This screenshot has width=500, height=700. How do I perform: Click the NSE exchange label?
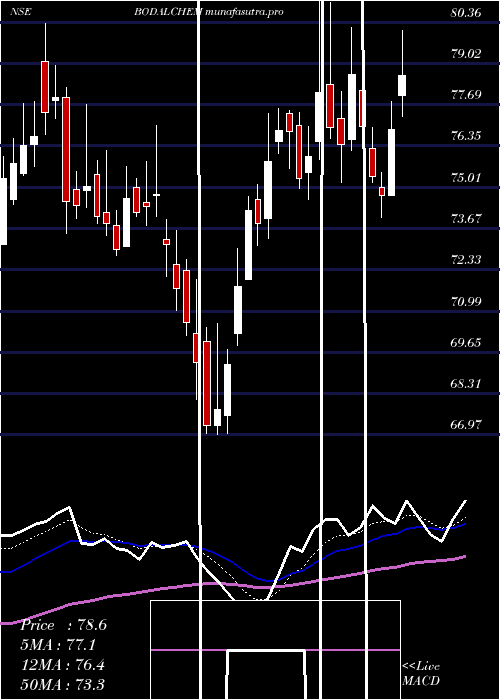[x=21, y=12]
